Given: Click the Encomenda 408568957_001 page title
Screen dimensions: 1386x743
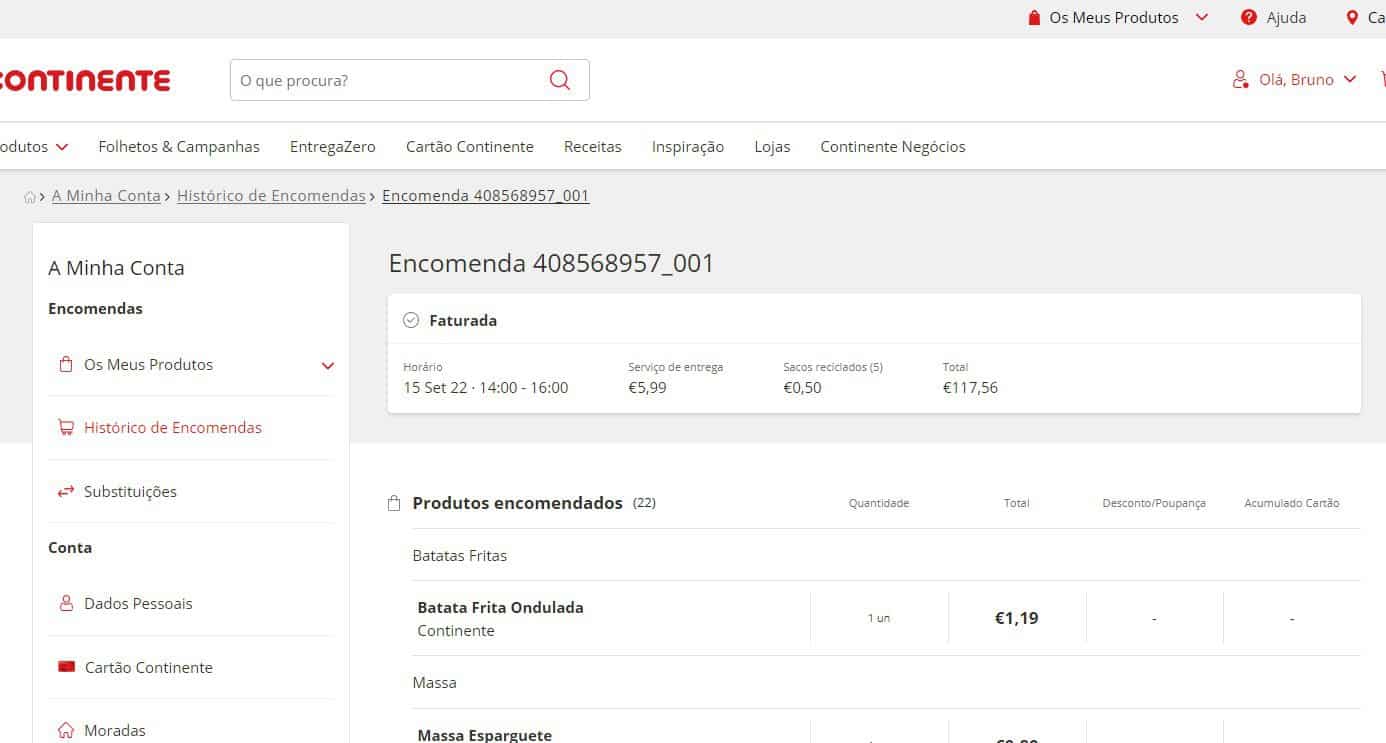Looking at the screenshot, I should (552, 264).
